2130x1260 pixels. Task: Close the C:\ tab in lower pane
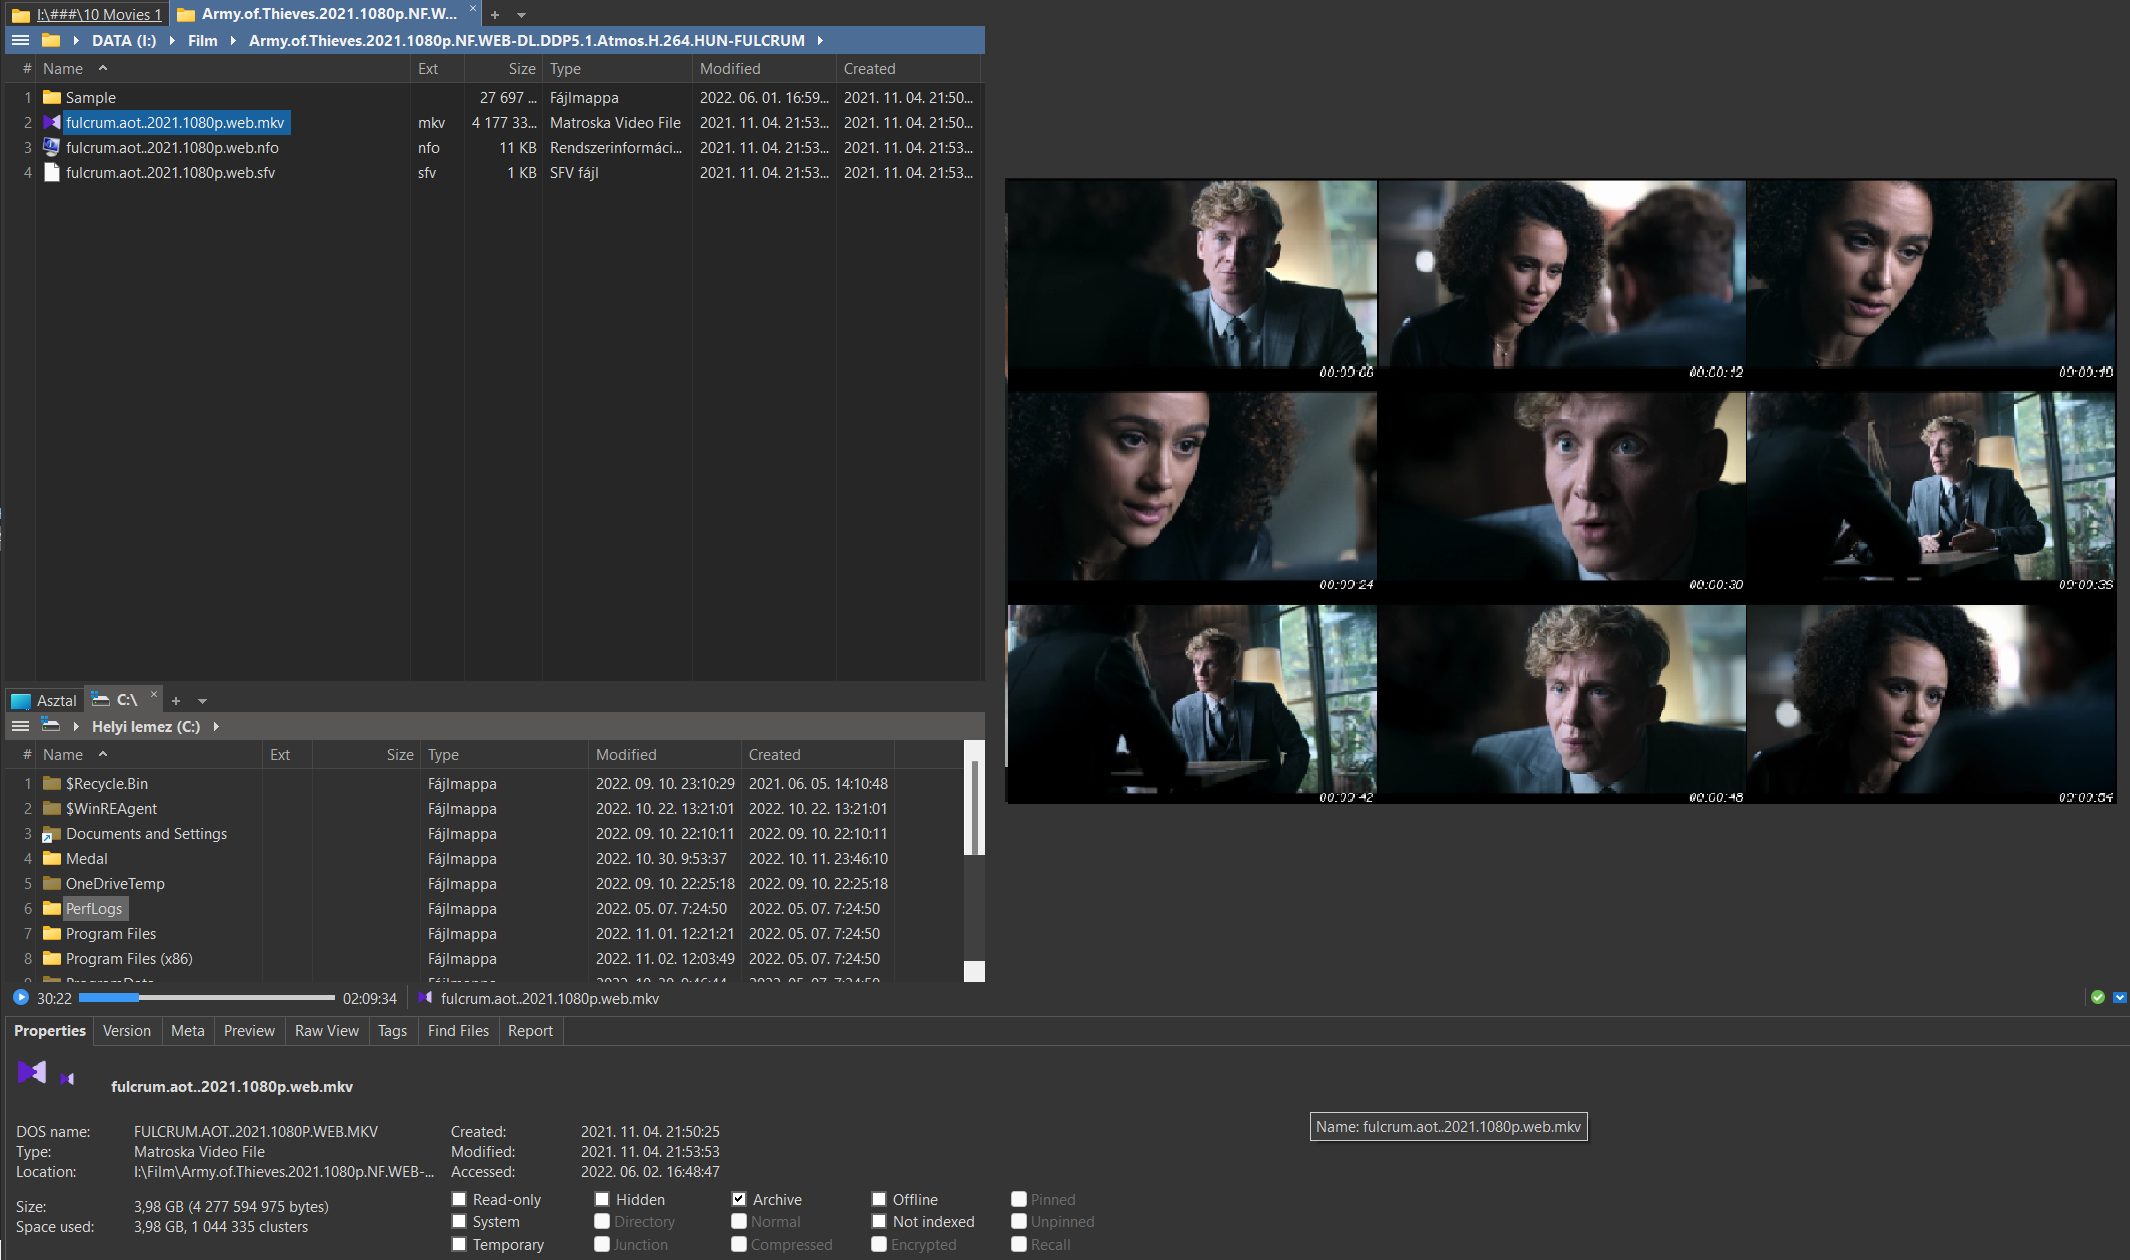[x=154, y=695]
